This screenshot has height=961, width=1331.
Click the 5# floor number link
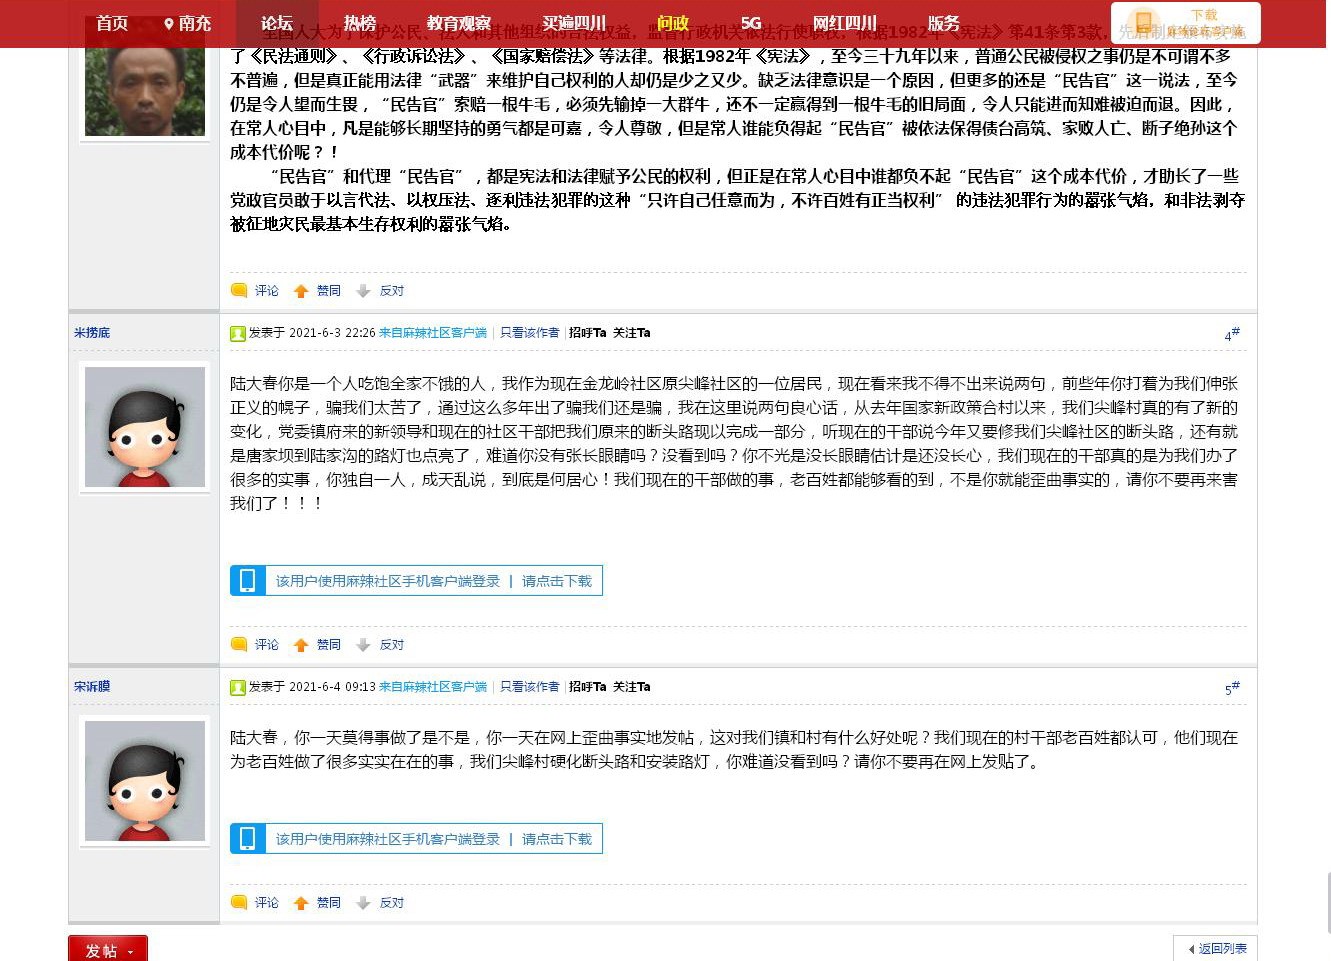[x=1231, y=689]
